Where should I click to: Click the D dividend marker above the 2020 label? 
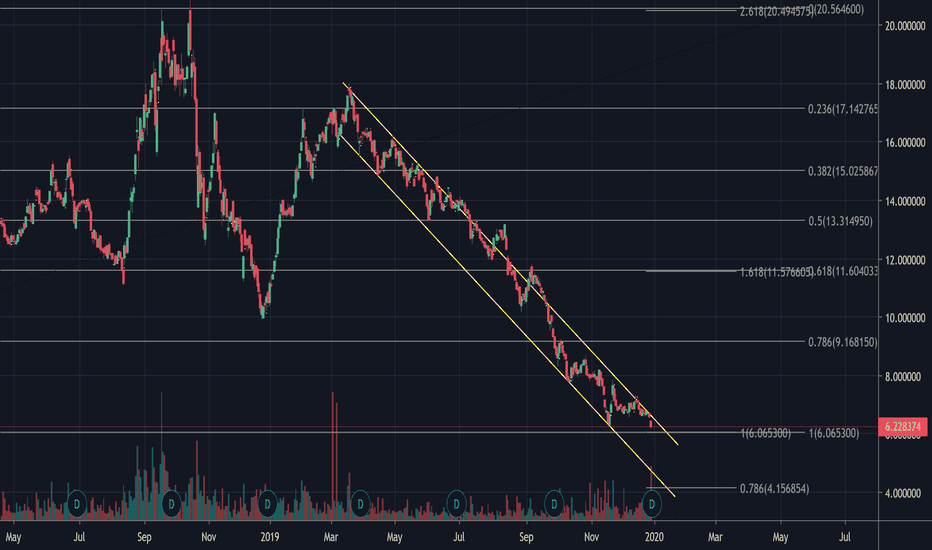pyautogui.click(x=652, y=504)
